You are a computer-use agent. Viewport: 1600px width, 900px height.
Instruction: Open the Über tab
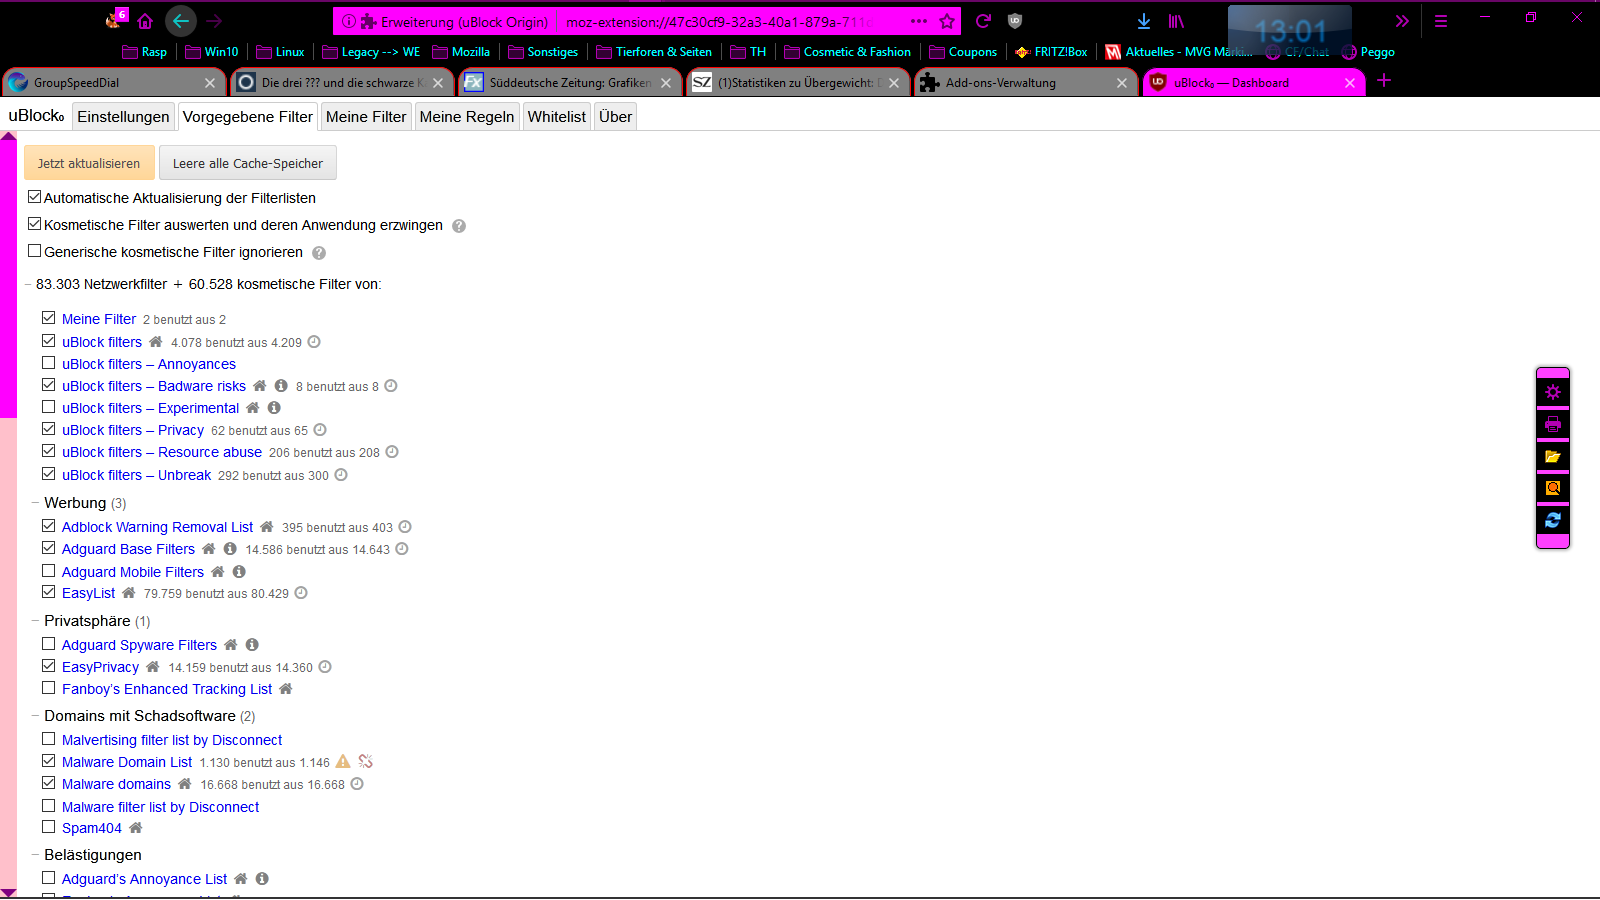[615, 117]
